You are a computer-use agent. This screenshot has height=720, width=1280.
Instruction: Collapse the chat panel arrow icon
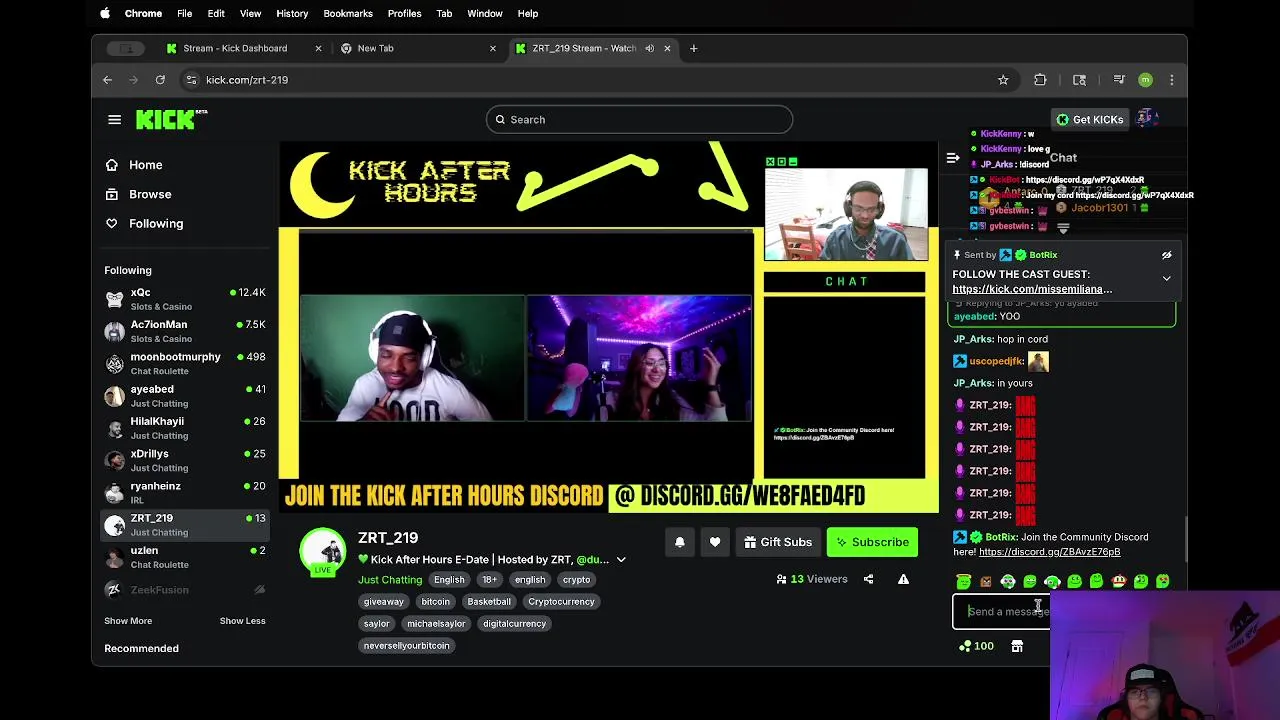point(953,158)
